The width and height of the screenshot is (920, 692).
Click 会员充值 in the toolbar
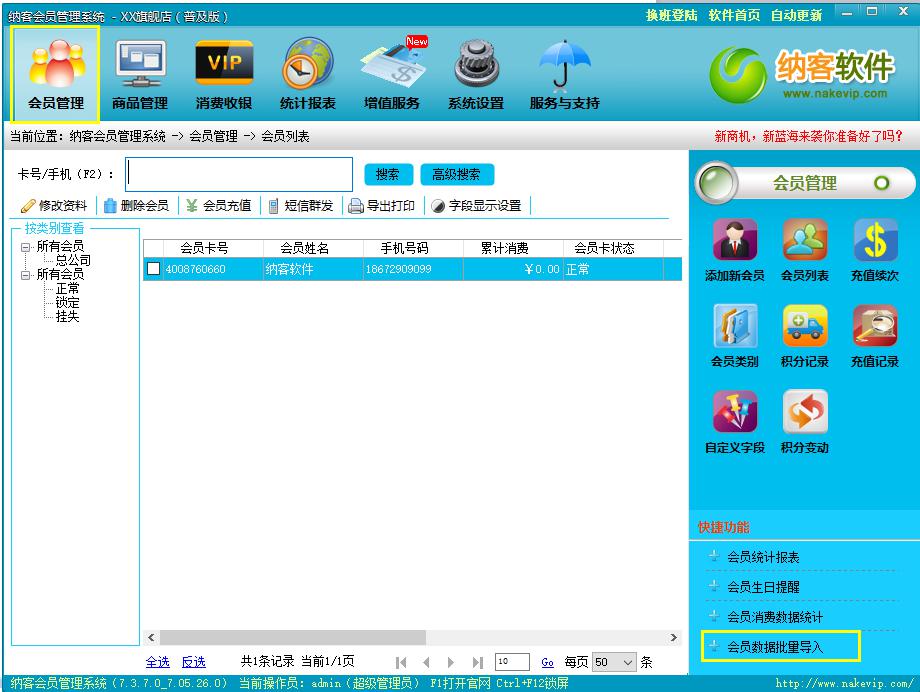point(219,205)
